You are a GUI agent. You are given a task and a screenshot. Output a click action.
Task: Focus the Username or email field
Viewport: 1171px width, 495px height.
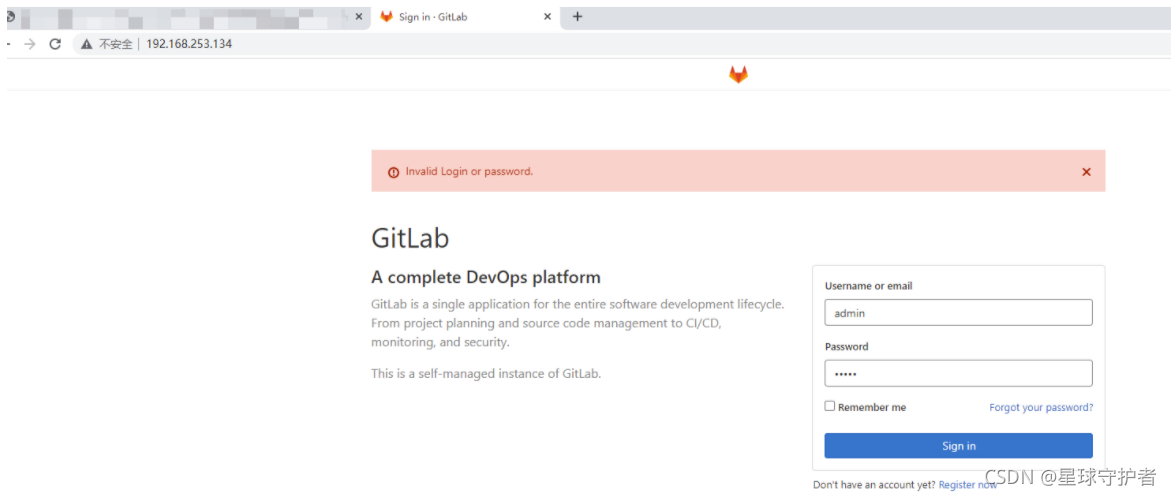click(958, 313)
